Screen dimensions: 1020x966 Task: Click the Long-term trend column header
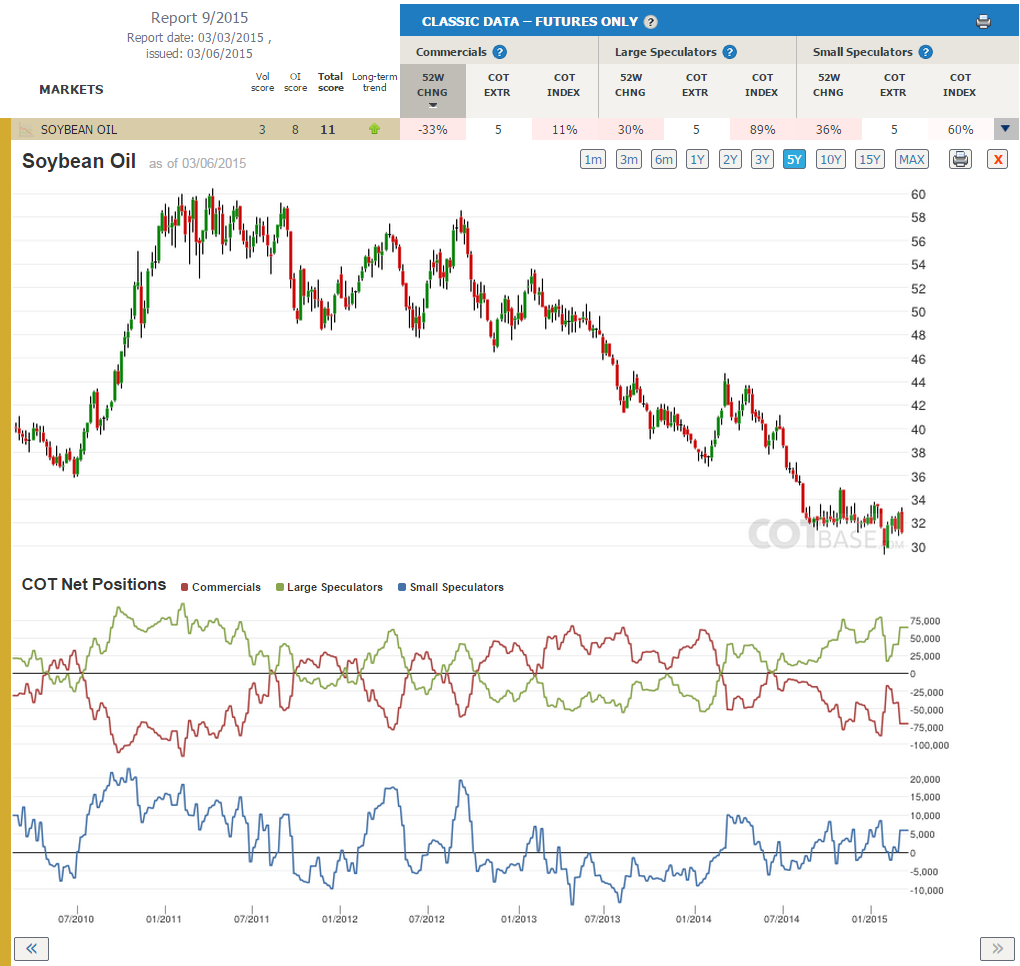[x=375, y=82]
